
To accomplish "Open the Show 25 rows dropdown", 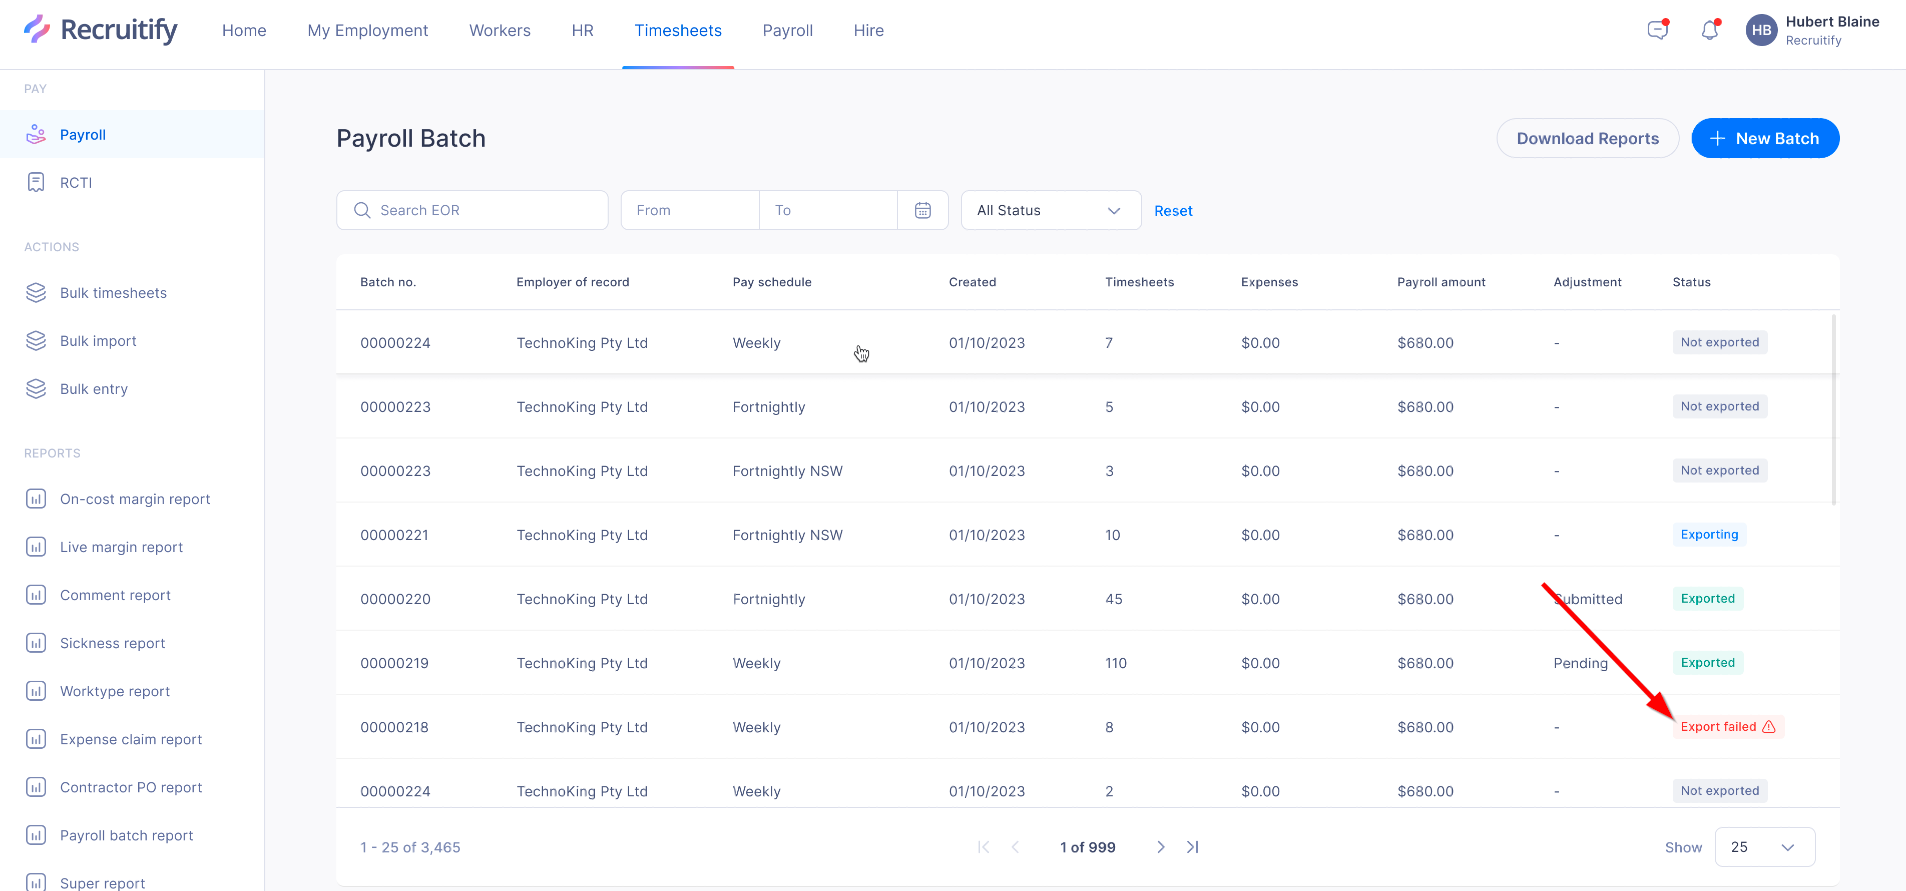I will pos(1765,847).
